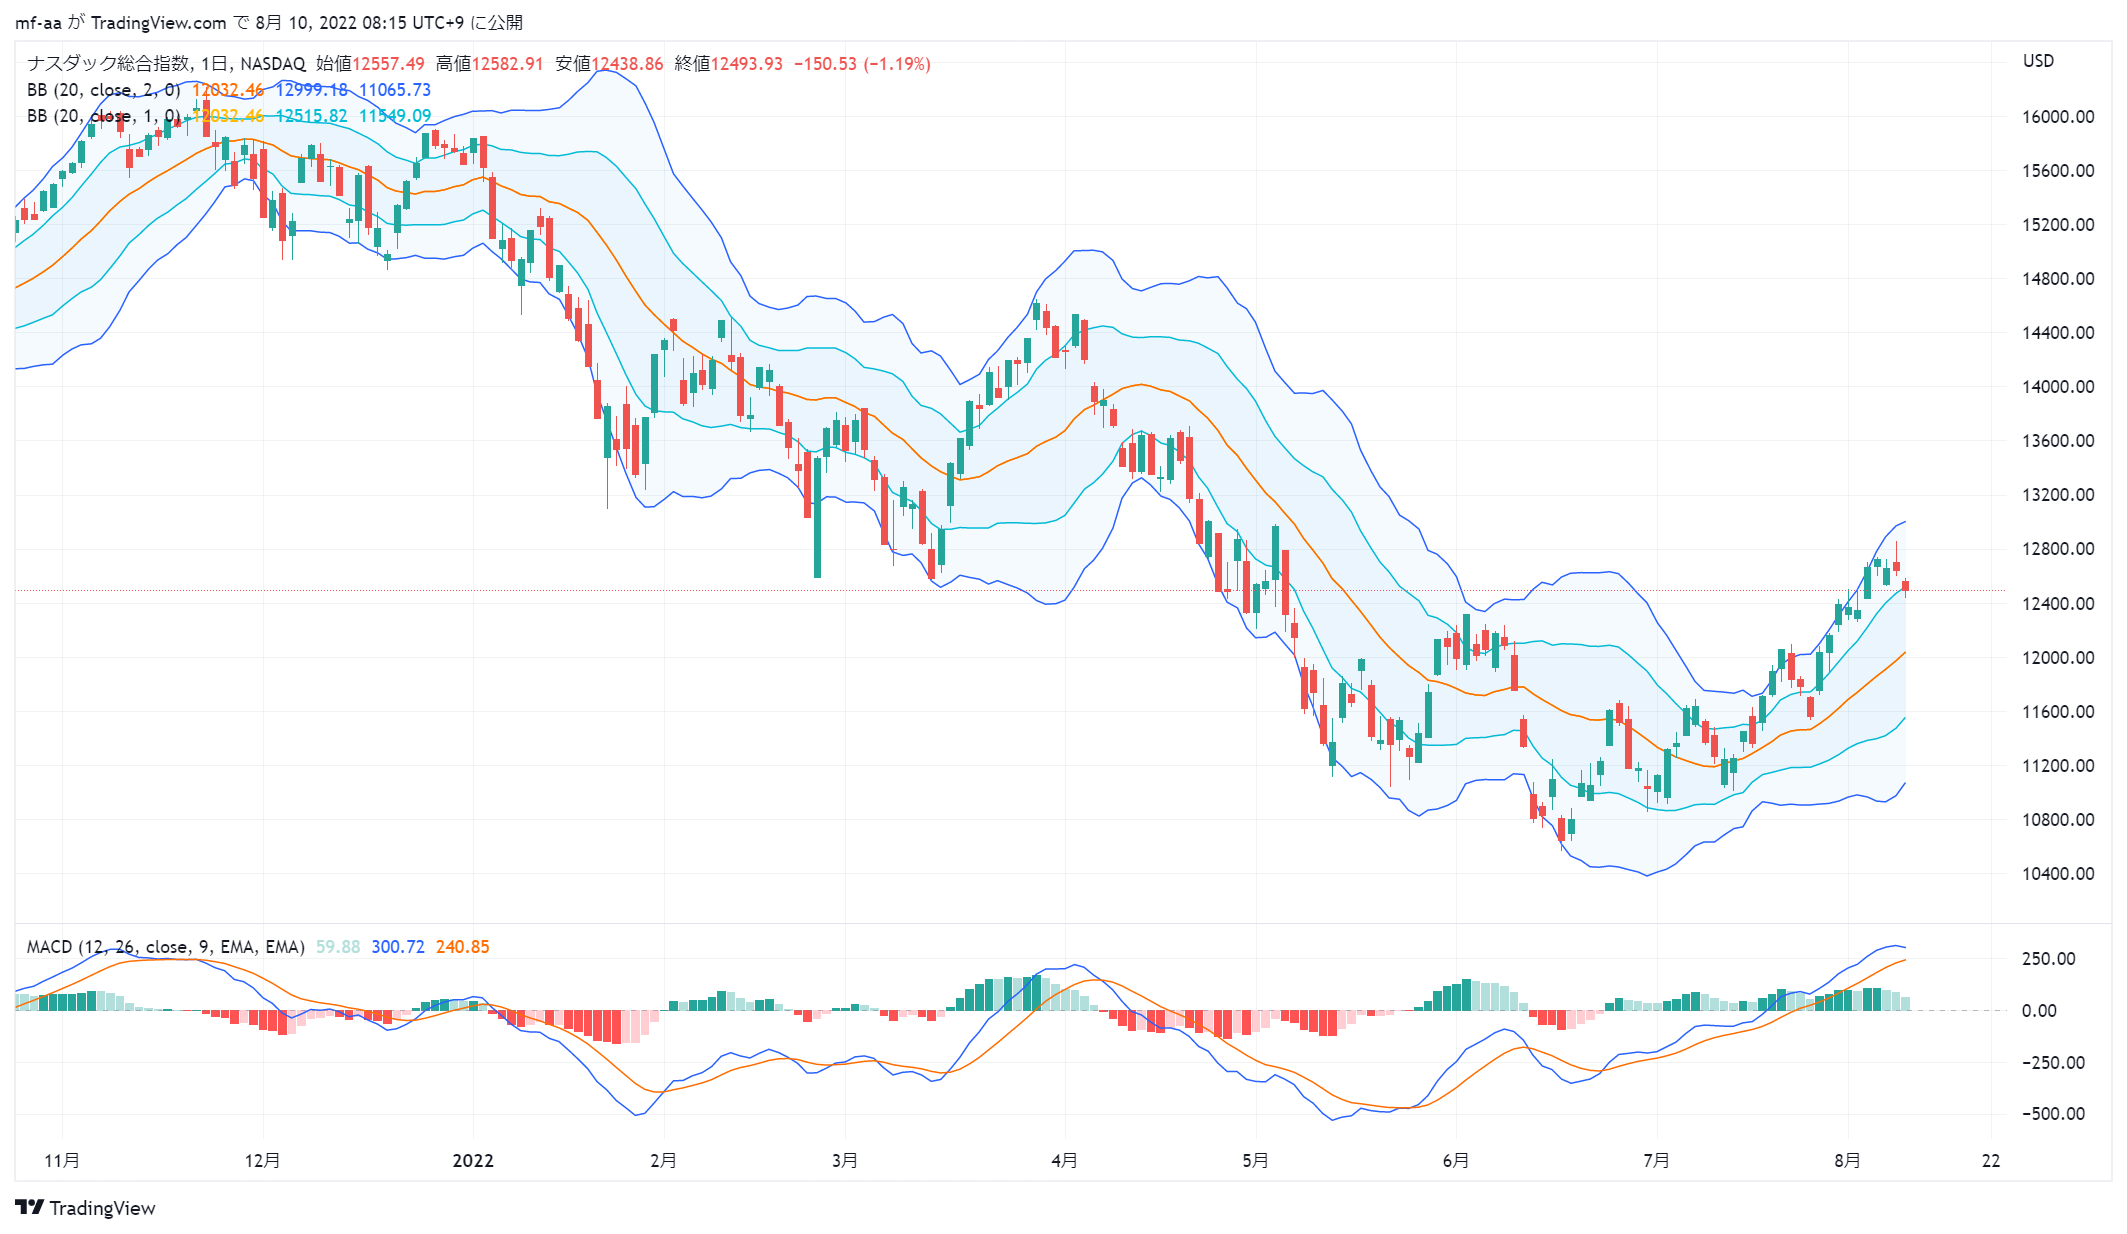
Task: Click the chart title ナスダック総合指数
Action: click(108, 64)
